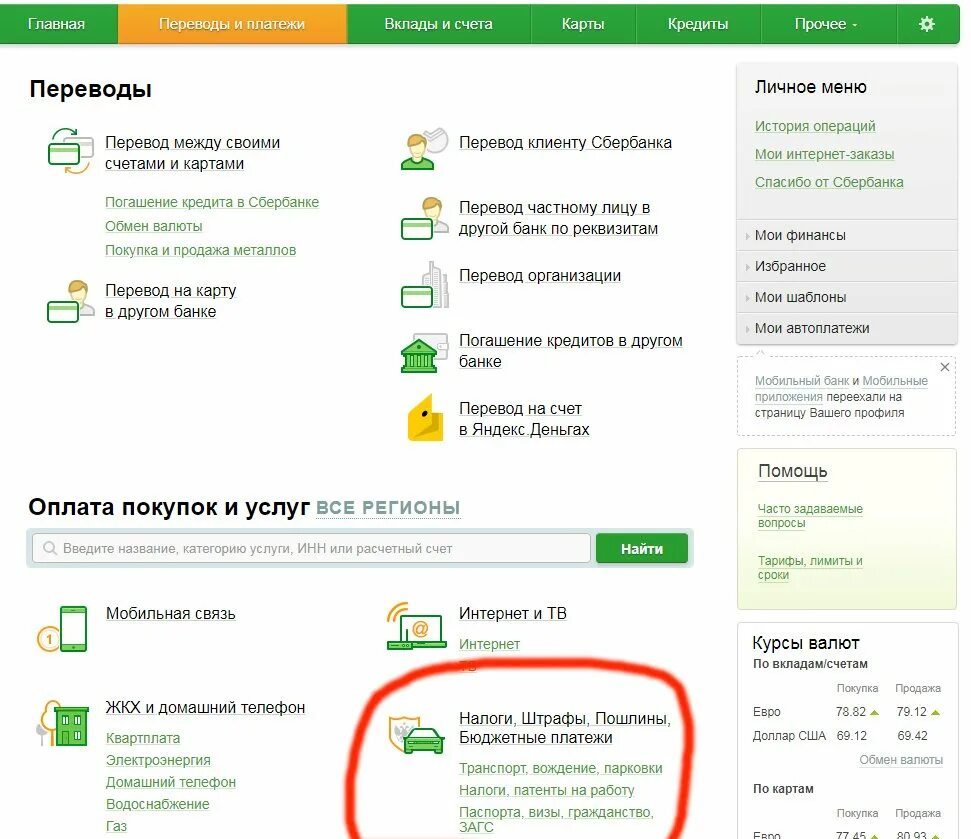Click the transfer between own accounts icon
This screenshot has width=971, height=839.
[70, 151]
